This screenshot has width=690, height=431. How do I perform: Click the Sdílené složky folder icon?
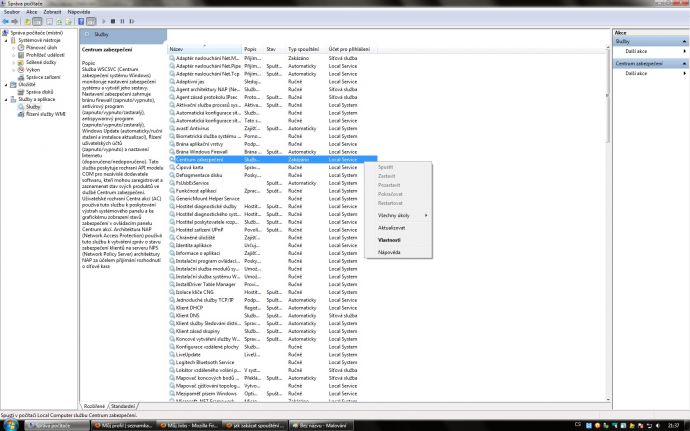click(21, 63)
